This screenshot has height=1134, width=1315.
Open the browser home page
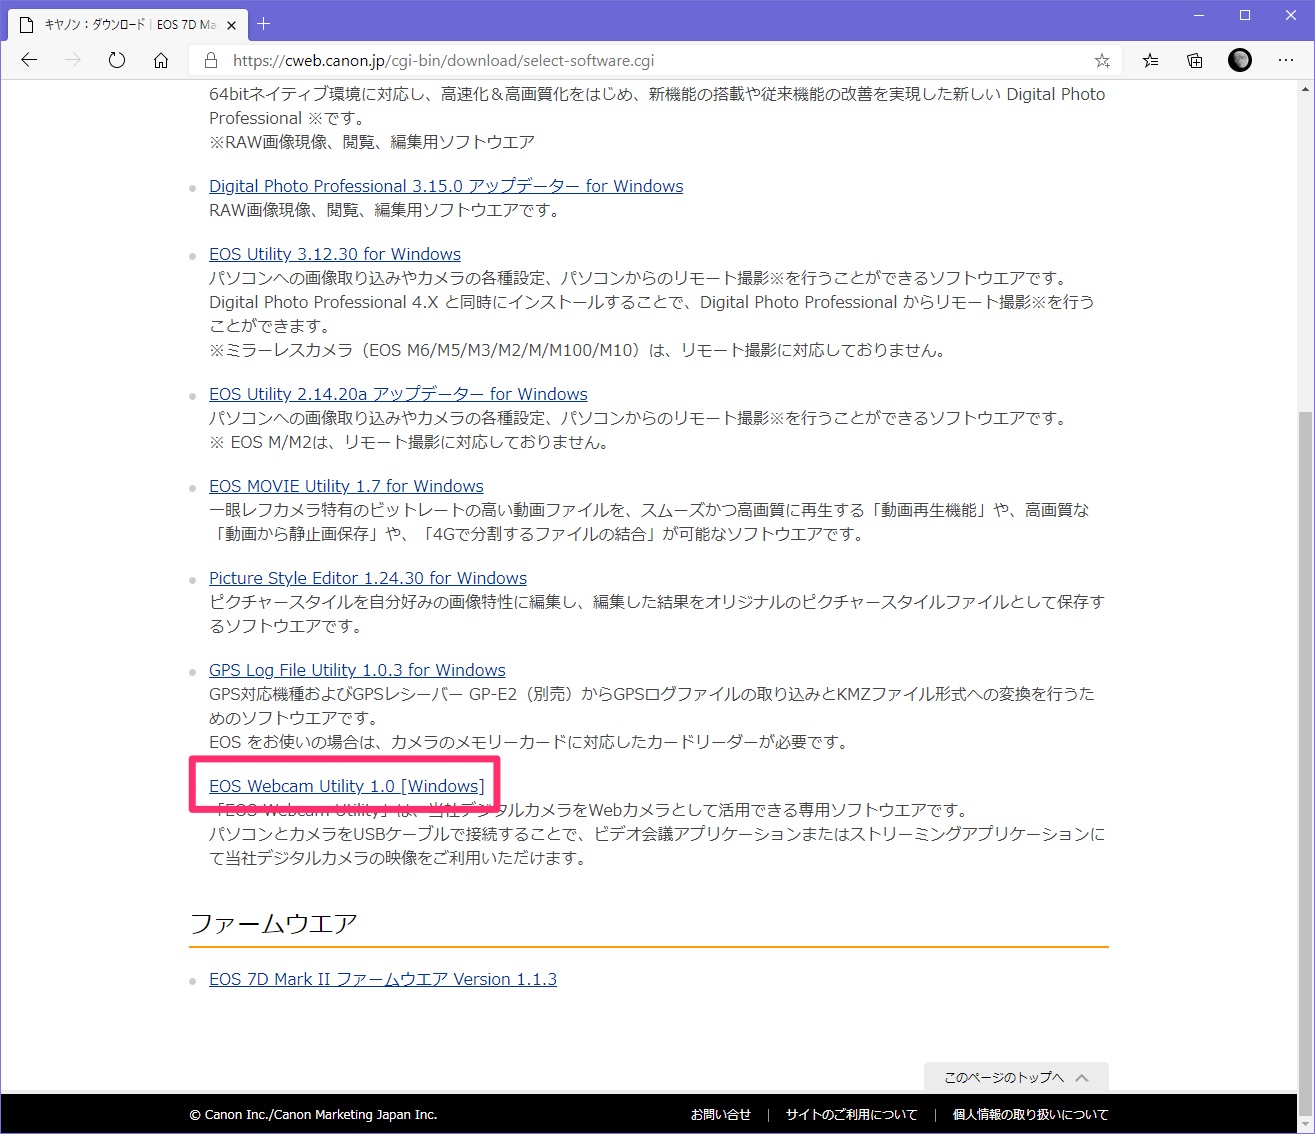[161, 60]
